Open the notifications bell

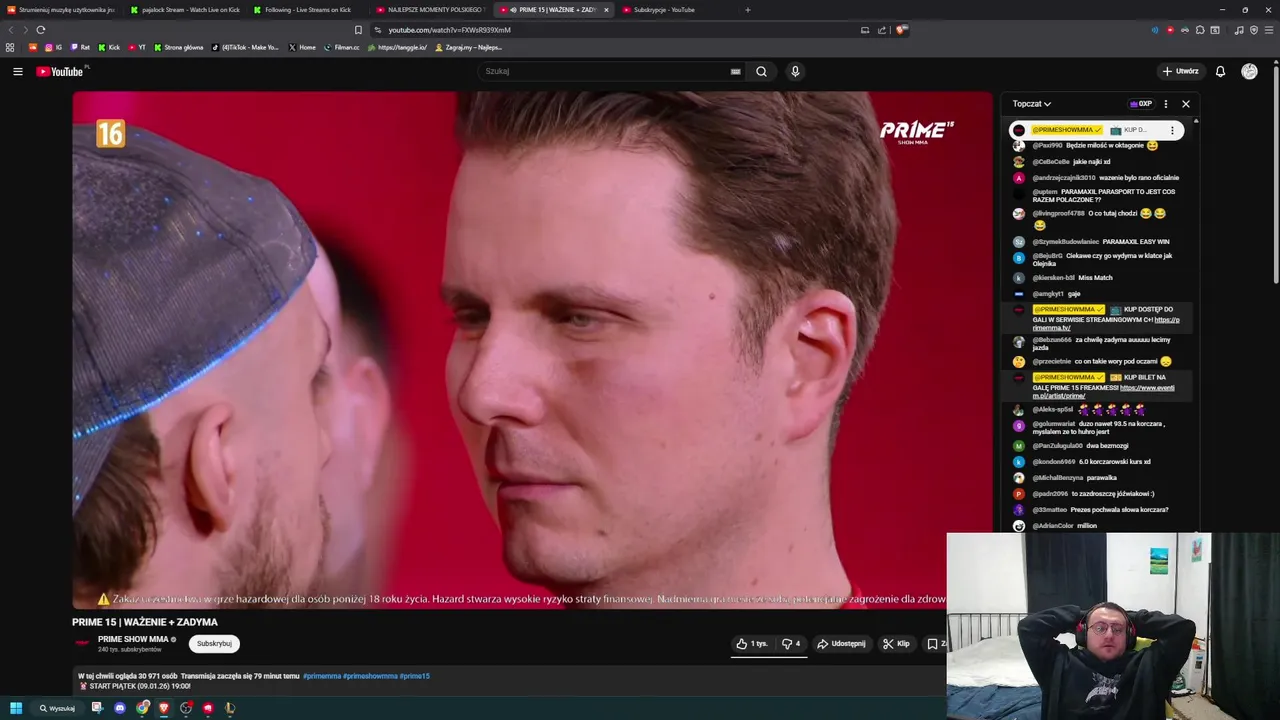(1220, 71)
